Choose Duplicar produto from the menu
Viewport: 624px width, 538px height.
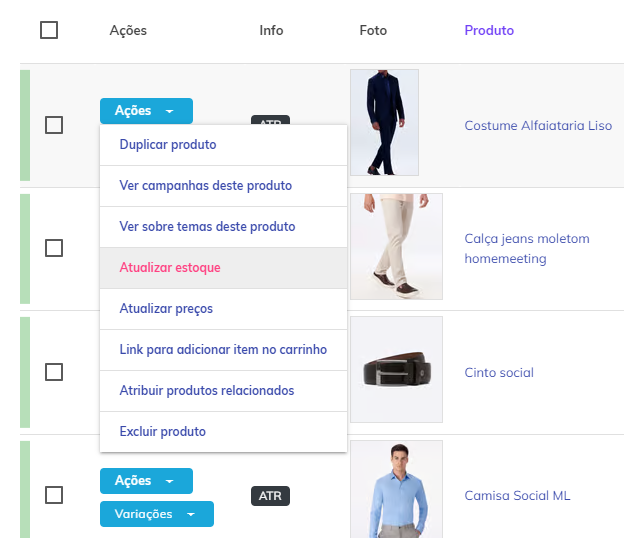[168, 145]
